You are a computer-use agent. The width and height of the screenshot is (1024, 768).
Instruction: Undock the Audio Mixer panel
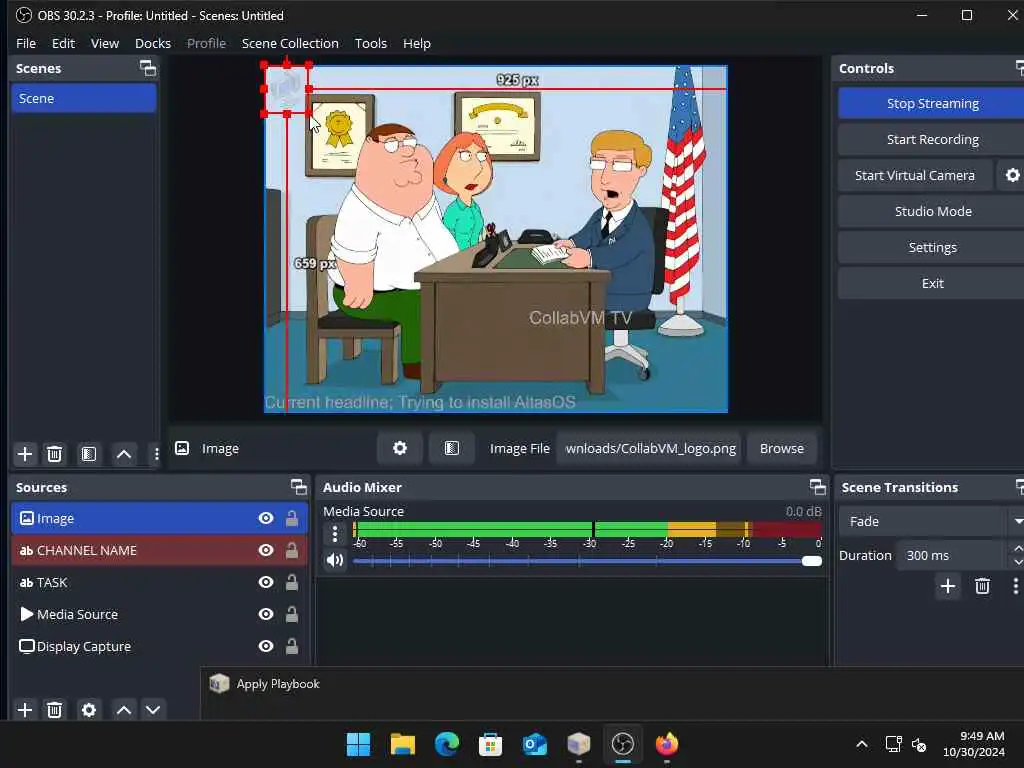pyautogui.click(x=818, y=487)
